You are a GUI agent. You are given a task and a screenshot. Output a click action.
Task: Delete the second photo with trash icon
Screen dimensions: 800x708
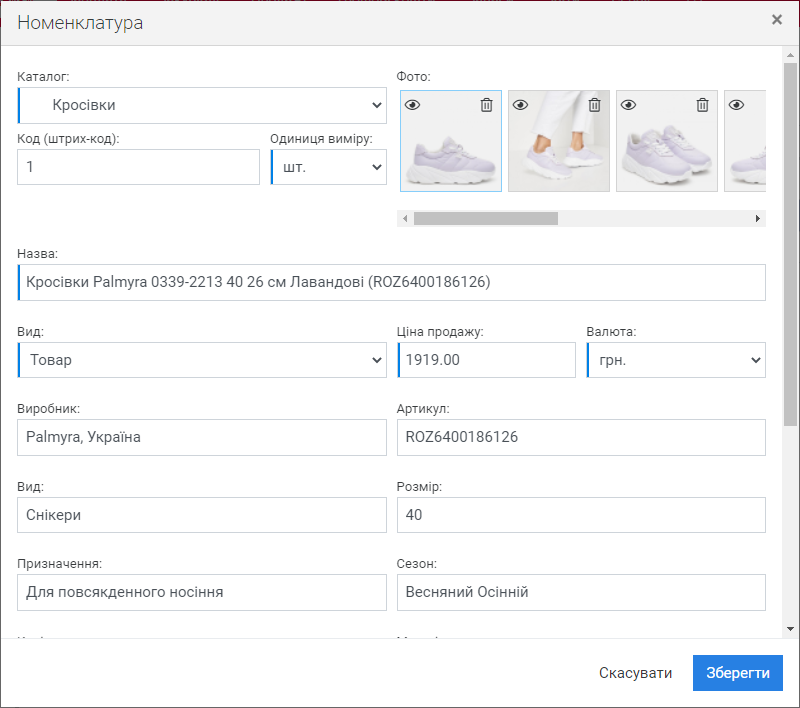coord(594,105)
